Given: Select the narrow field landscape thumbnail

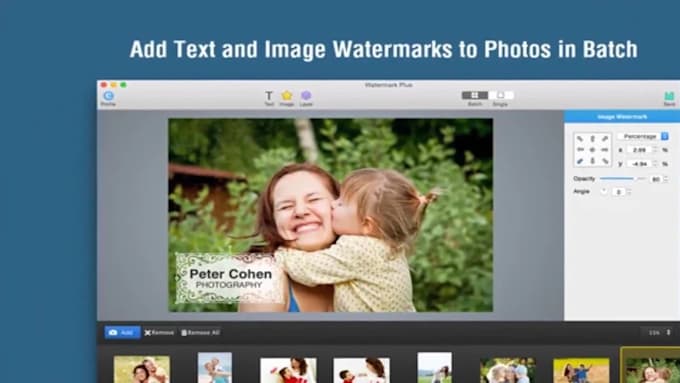Looking at the screenshot, I should [434, 367].
